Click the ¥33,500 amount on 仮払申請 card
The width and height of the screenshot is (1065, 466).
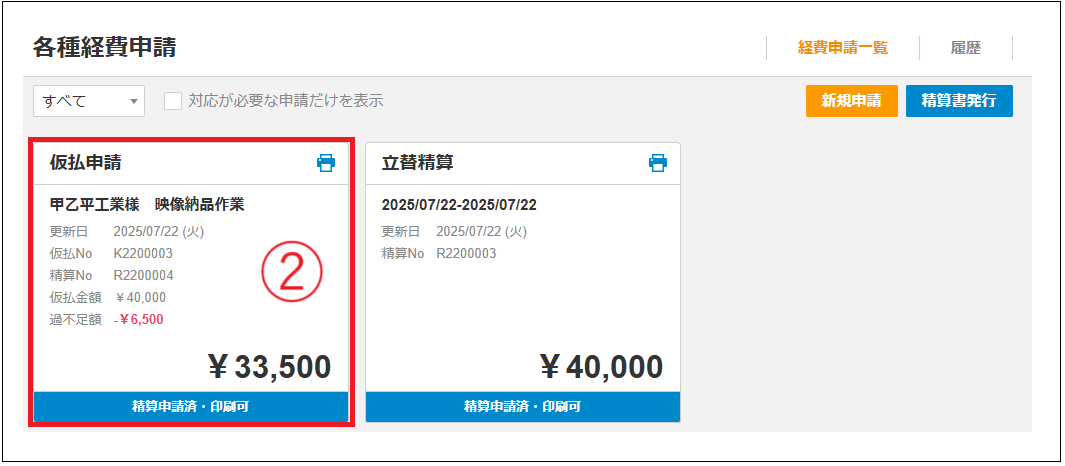[269, 367]
